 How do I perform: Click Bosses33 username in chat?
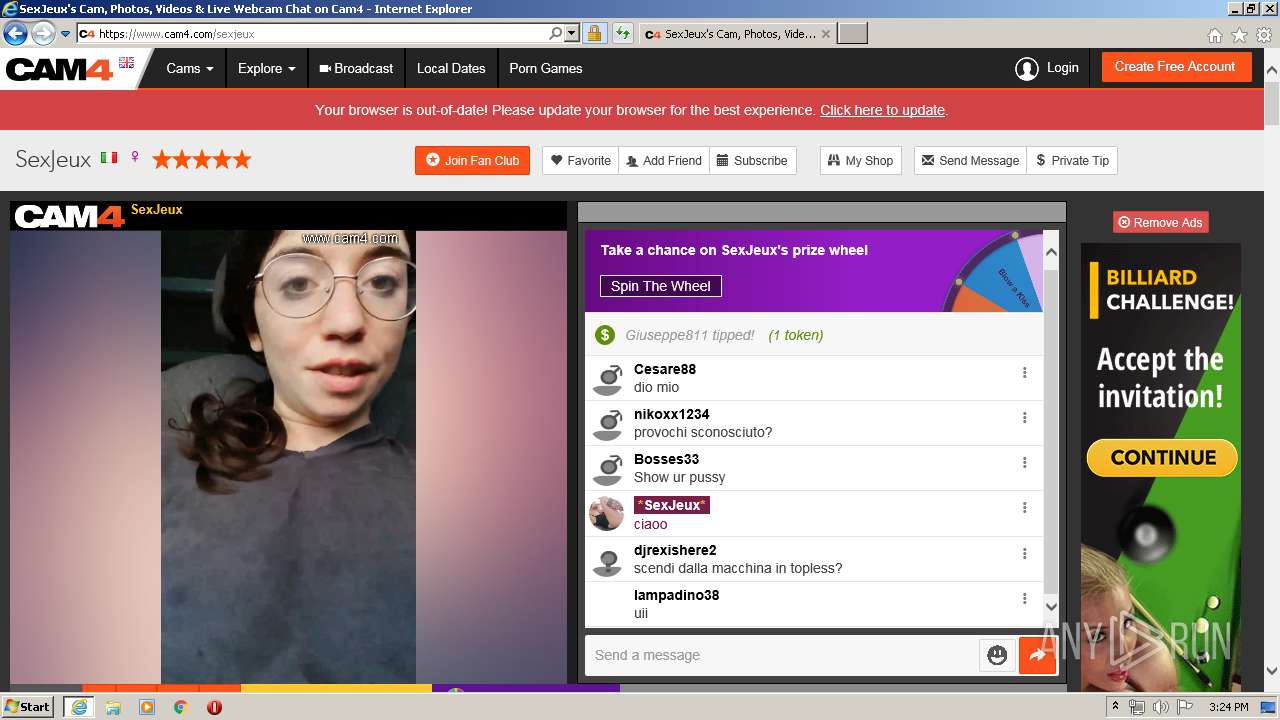point(666,459)
